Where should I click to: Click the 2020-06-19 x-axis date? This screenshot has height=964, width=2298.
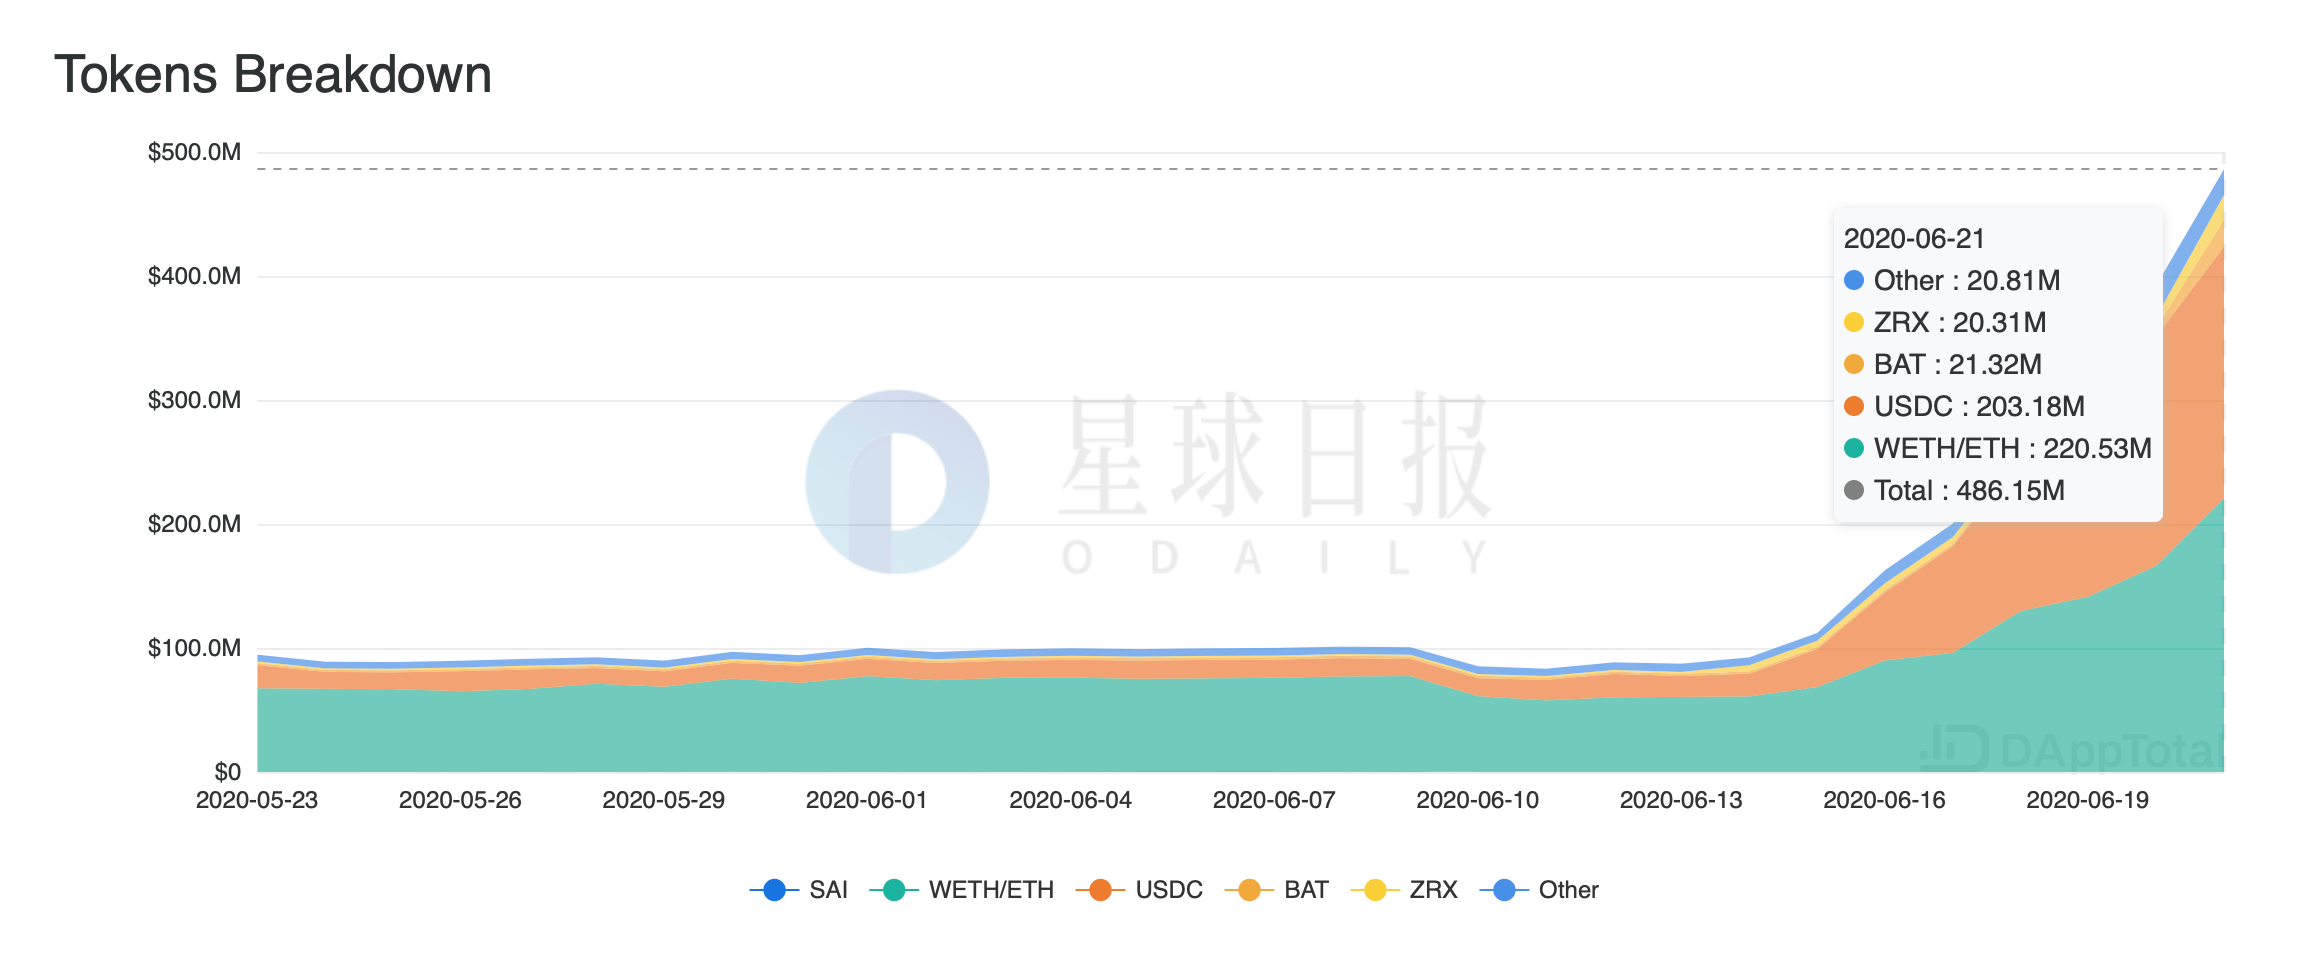tap(2088, 800)
